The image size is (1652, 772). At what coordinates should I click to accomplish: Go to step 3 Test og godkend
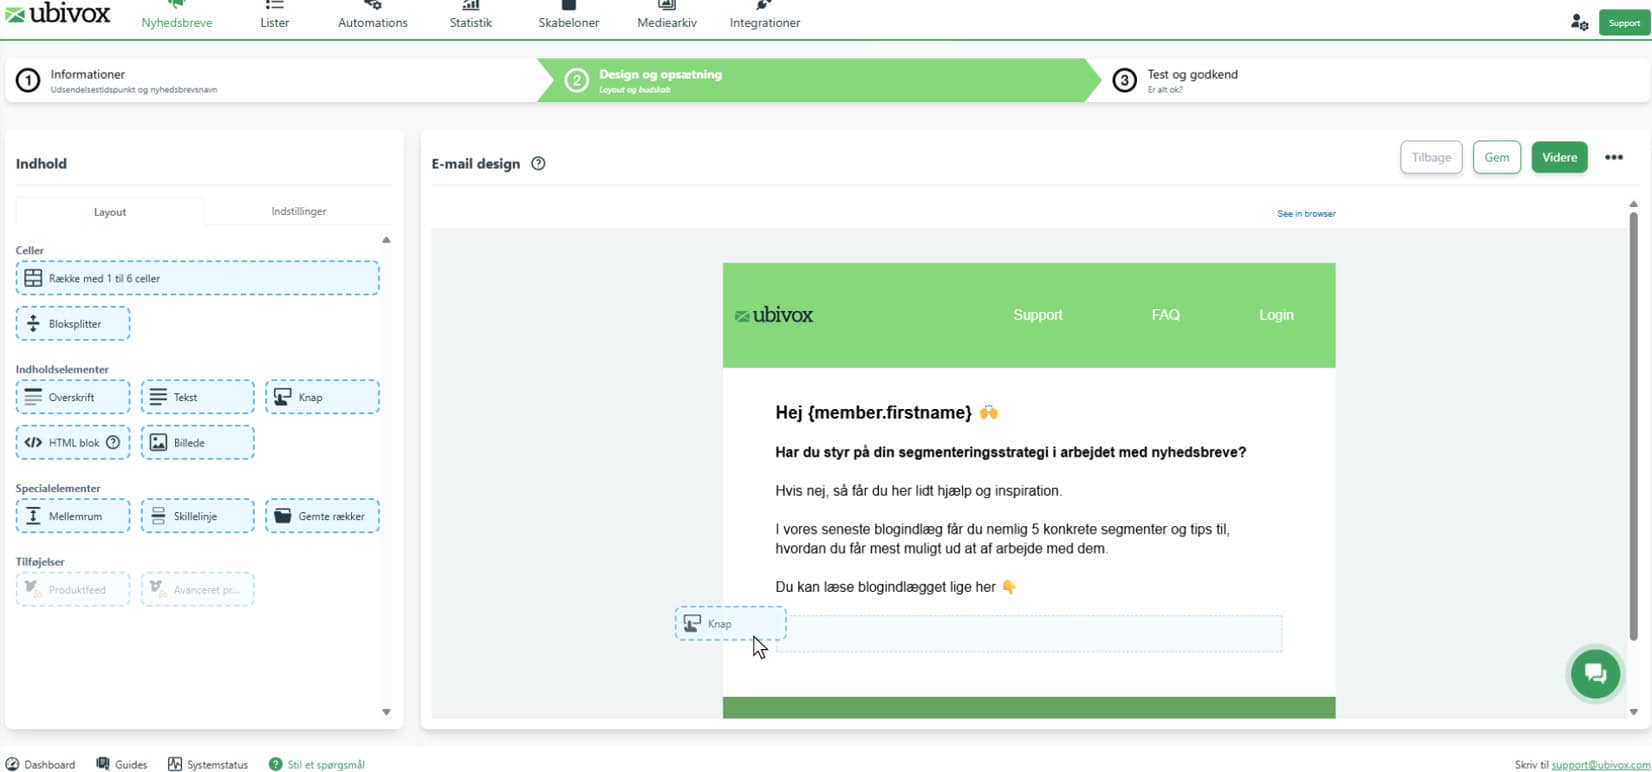1191,80
